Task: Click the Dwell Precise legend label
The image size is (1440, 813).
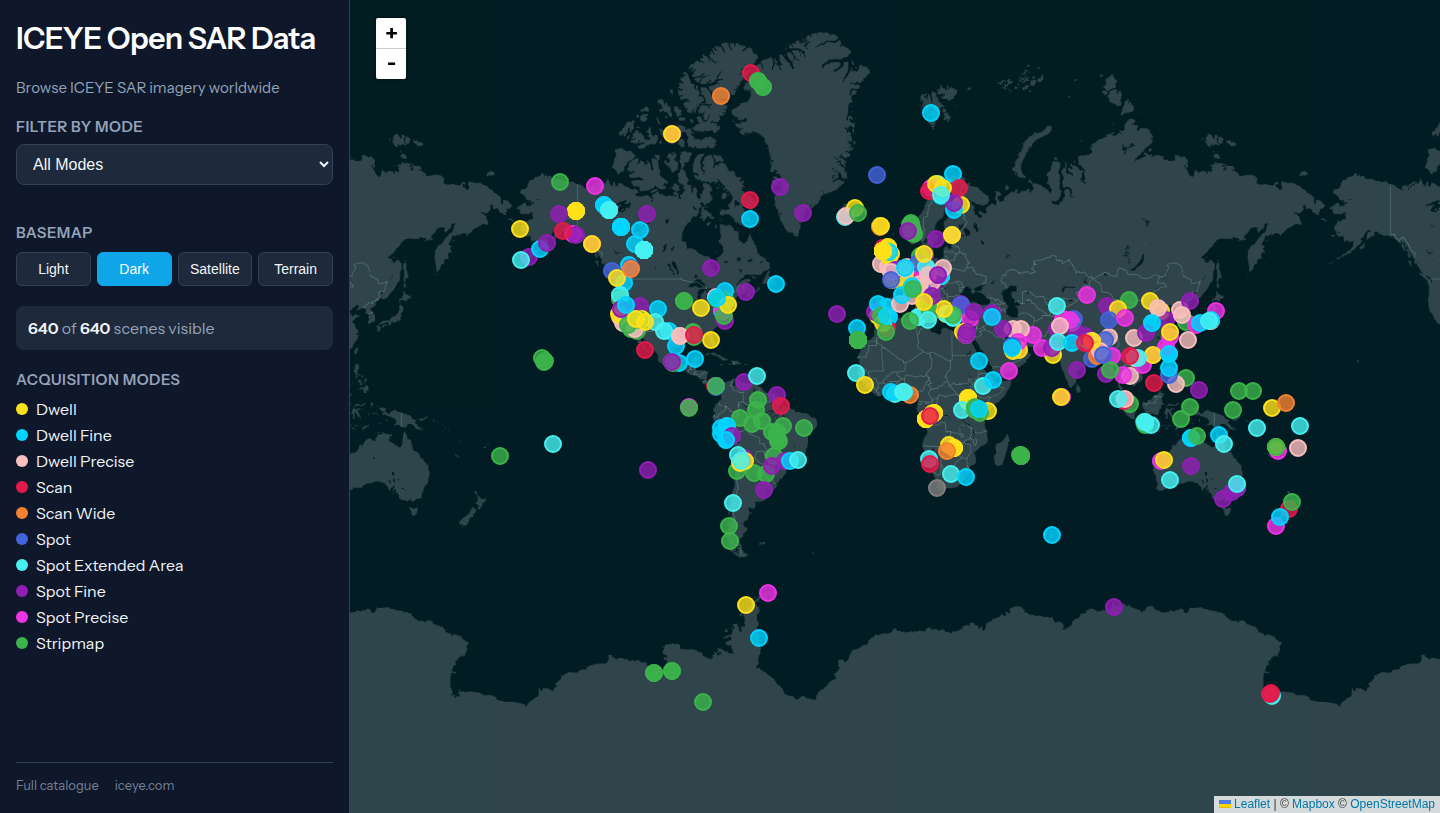Action: (x=85, y=462)
